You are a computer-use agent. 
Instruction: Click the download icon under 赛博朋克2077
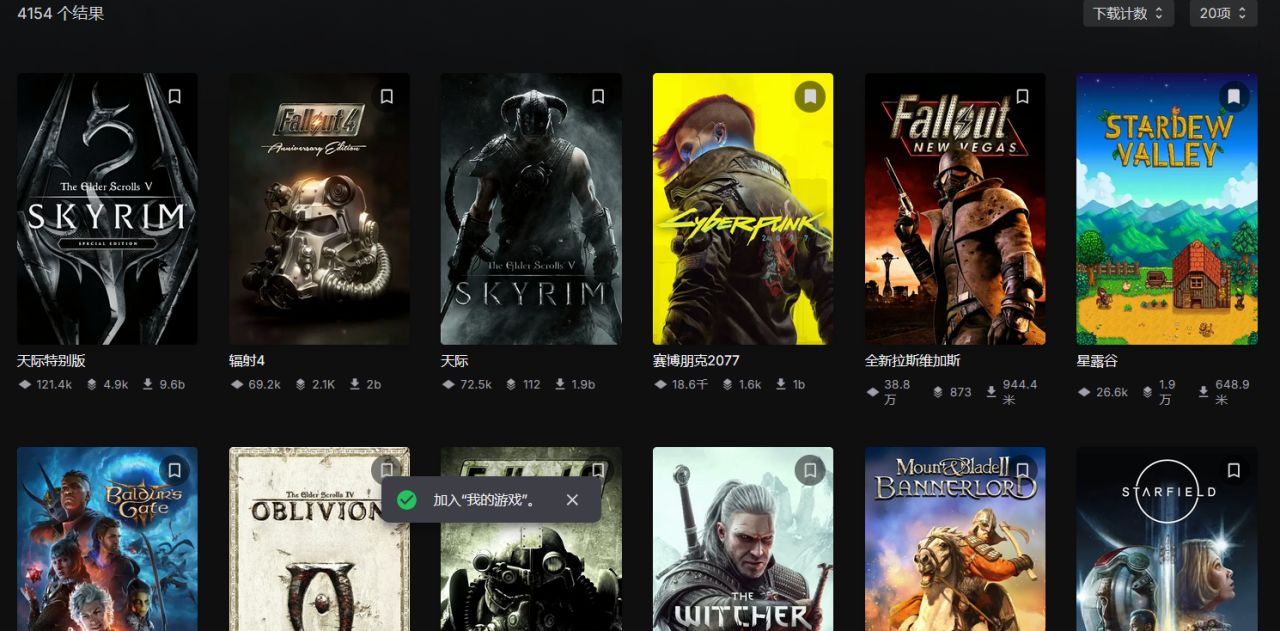tap(780, 385)
